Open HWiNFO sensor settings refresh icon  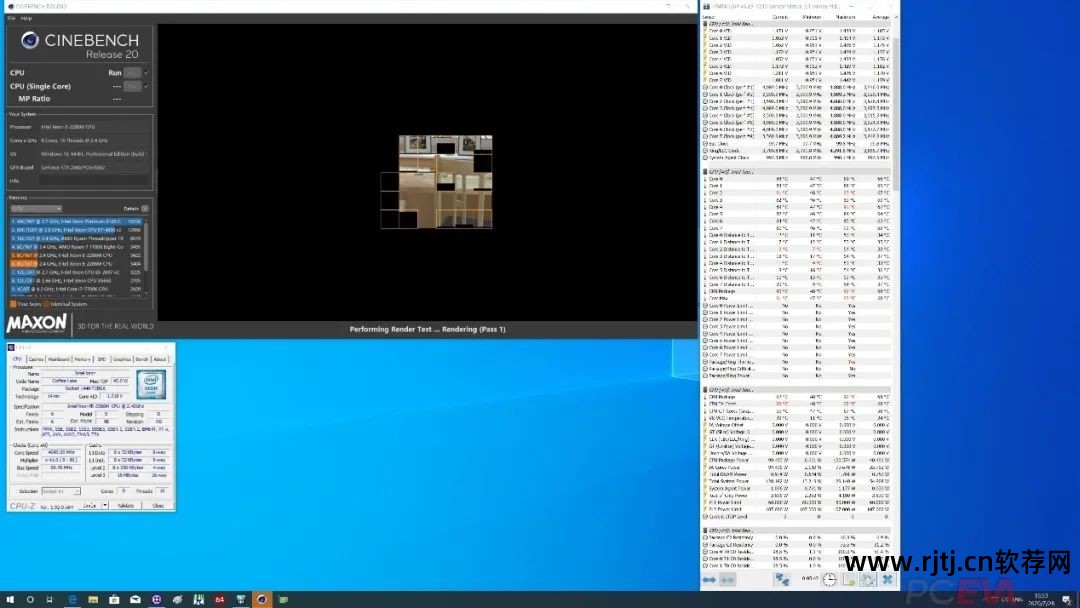pyautogui.click(x=868, y=580)
